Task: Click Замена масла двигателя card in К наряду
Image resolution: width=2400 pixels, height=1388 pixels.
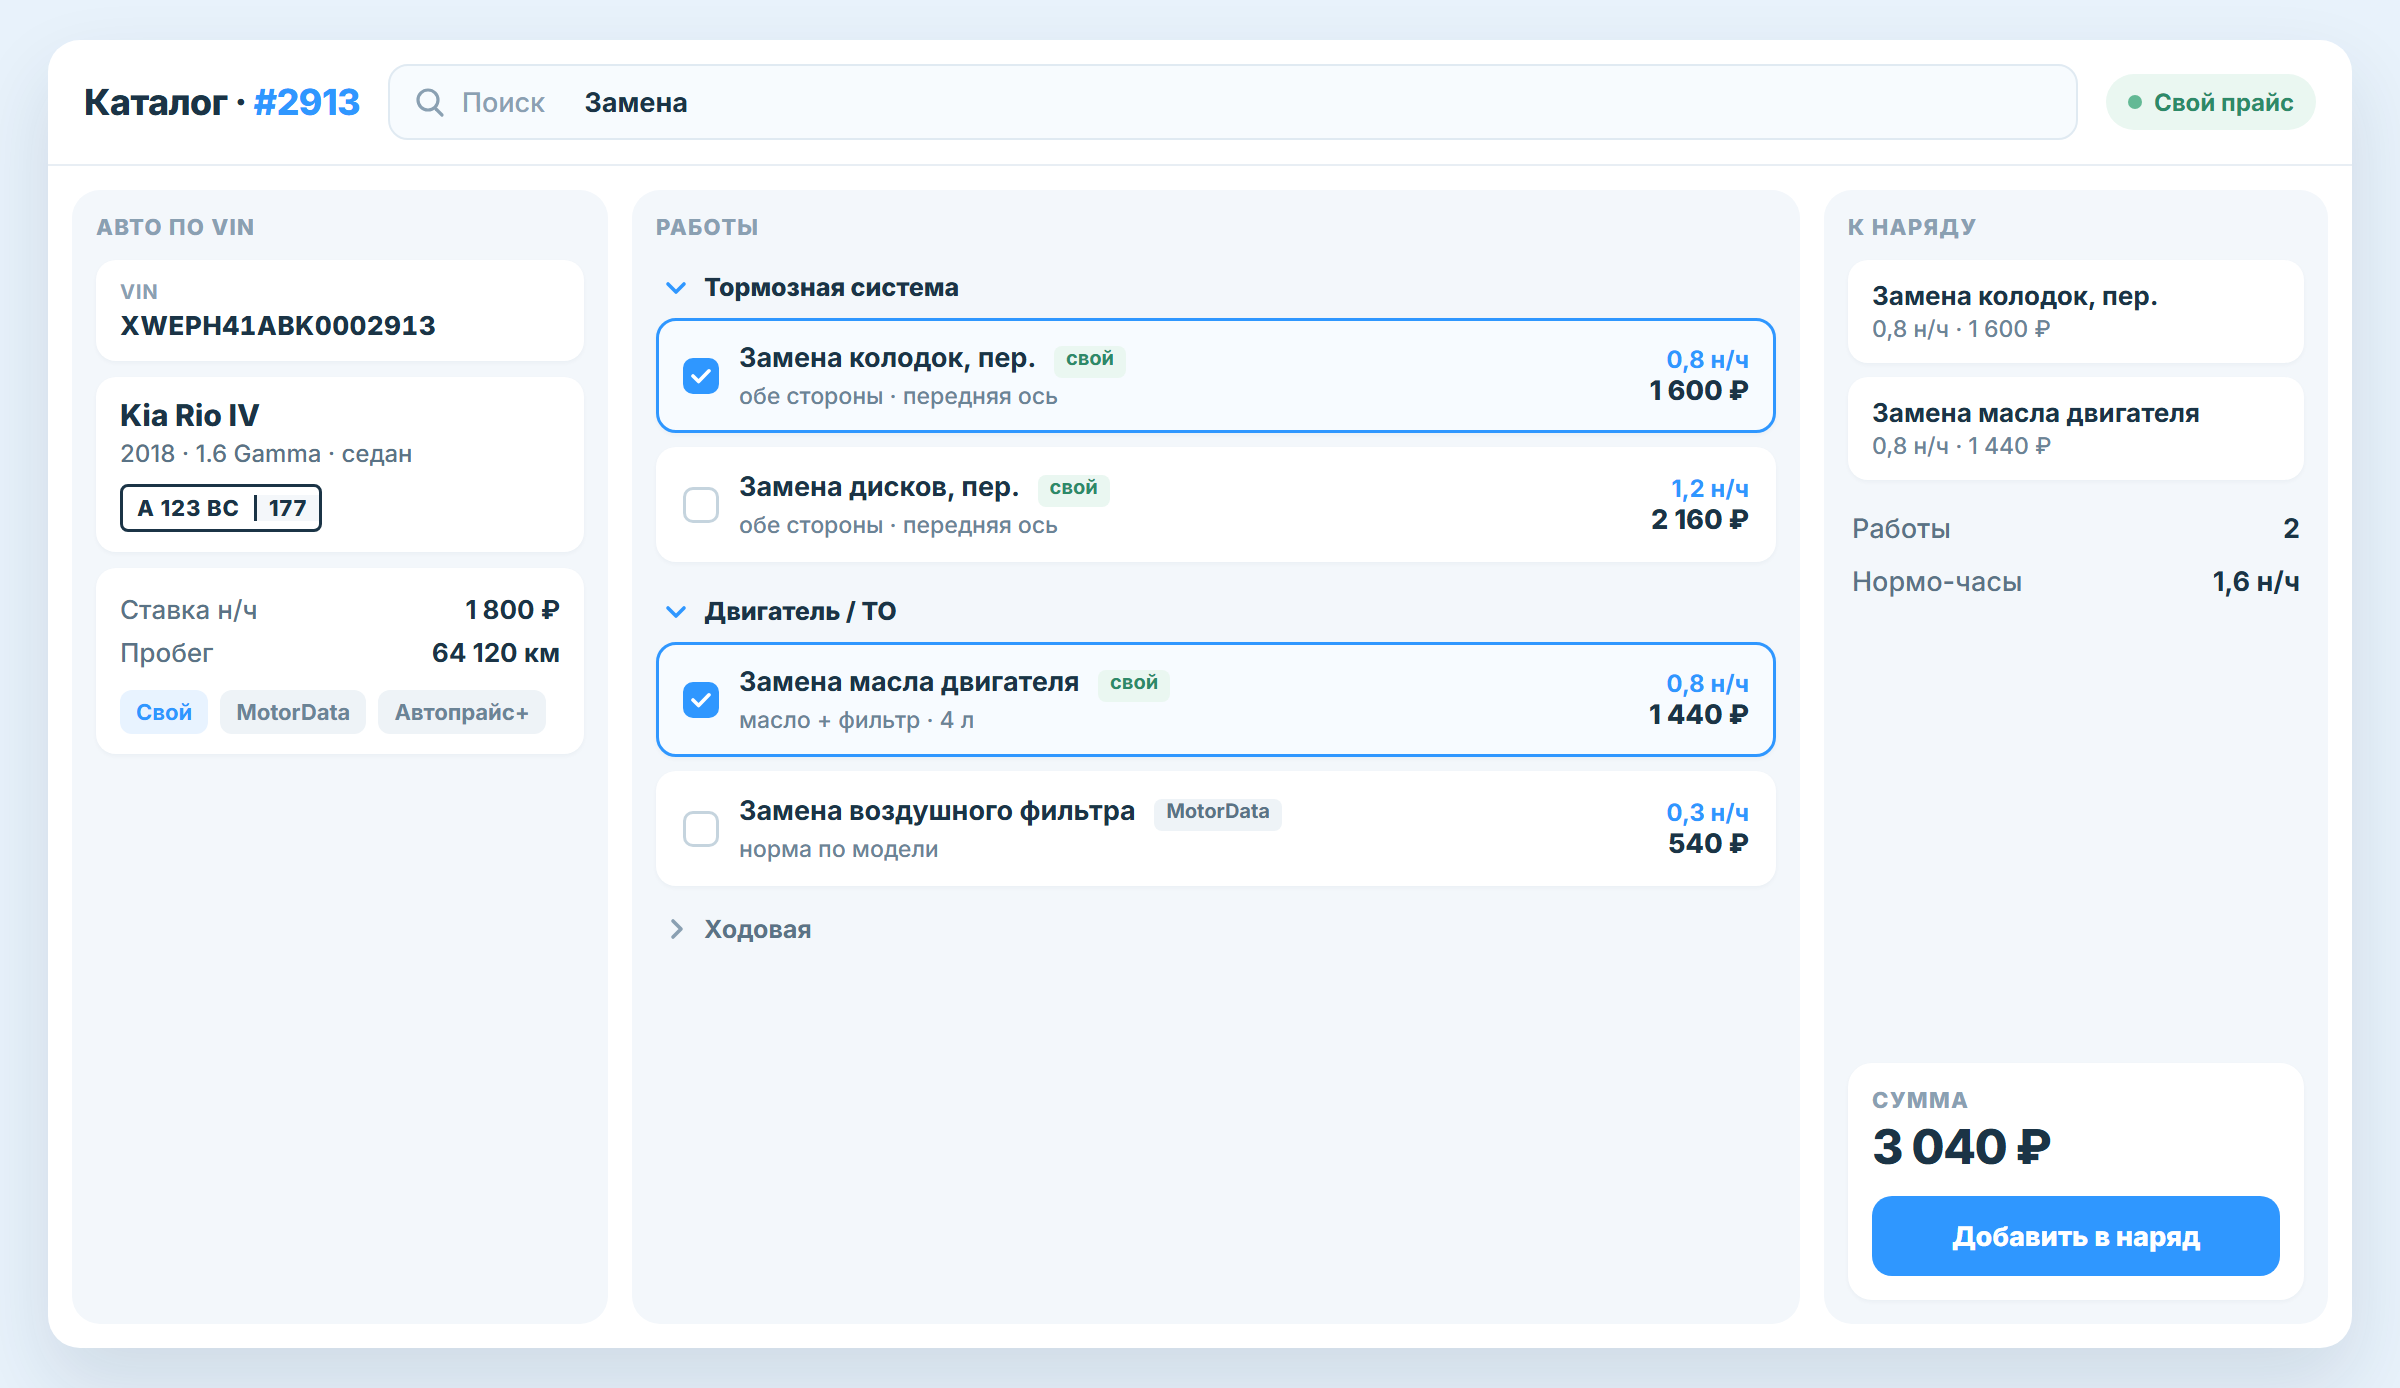Action: point(2075,429)
